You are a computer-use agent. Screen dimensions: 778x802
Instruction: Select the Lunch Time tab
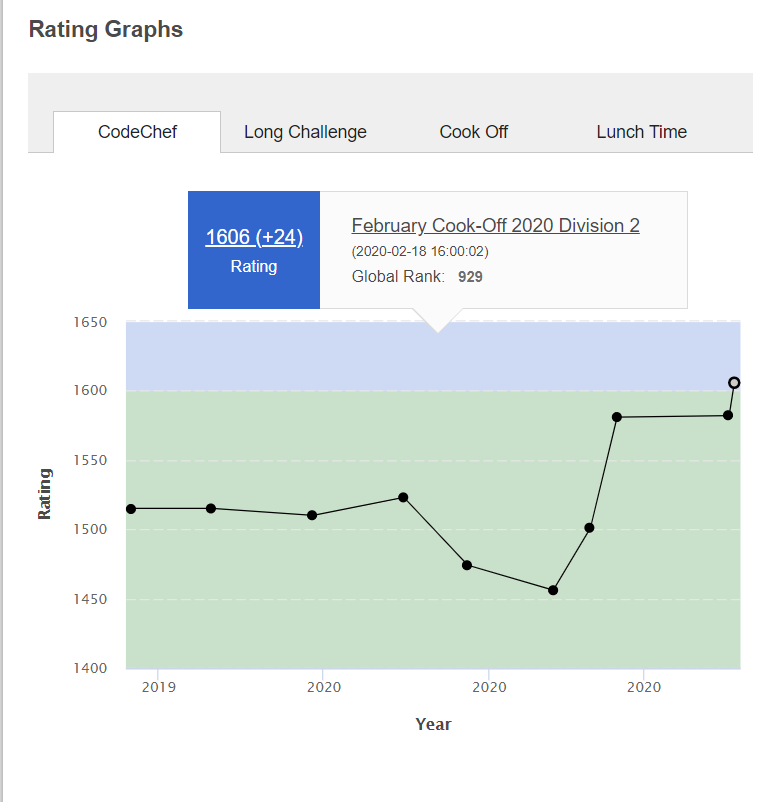pyautogui.click(x=641, y=132)
